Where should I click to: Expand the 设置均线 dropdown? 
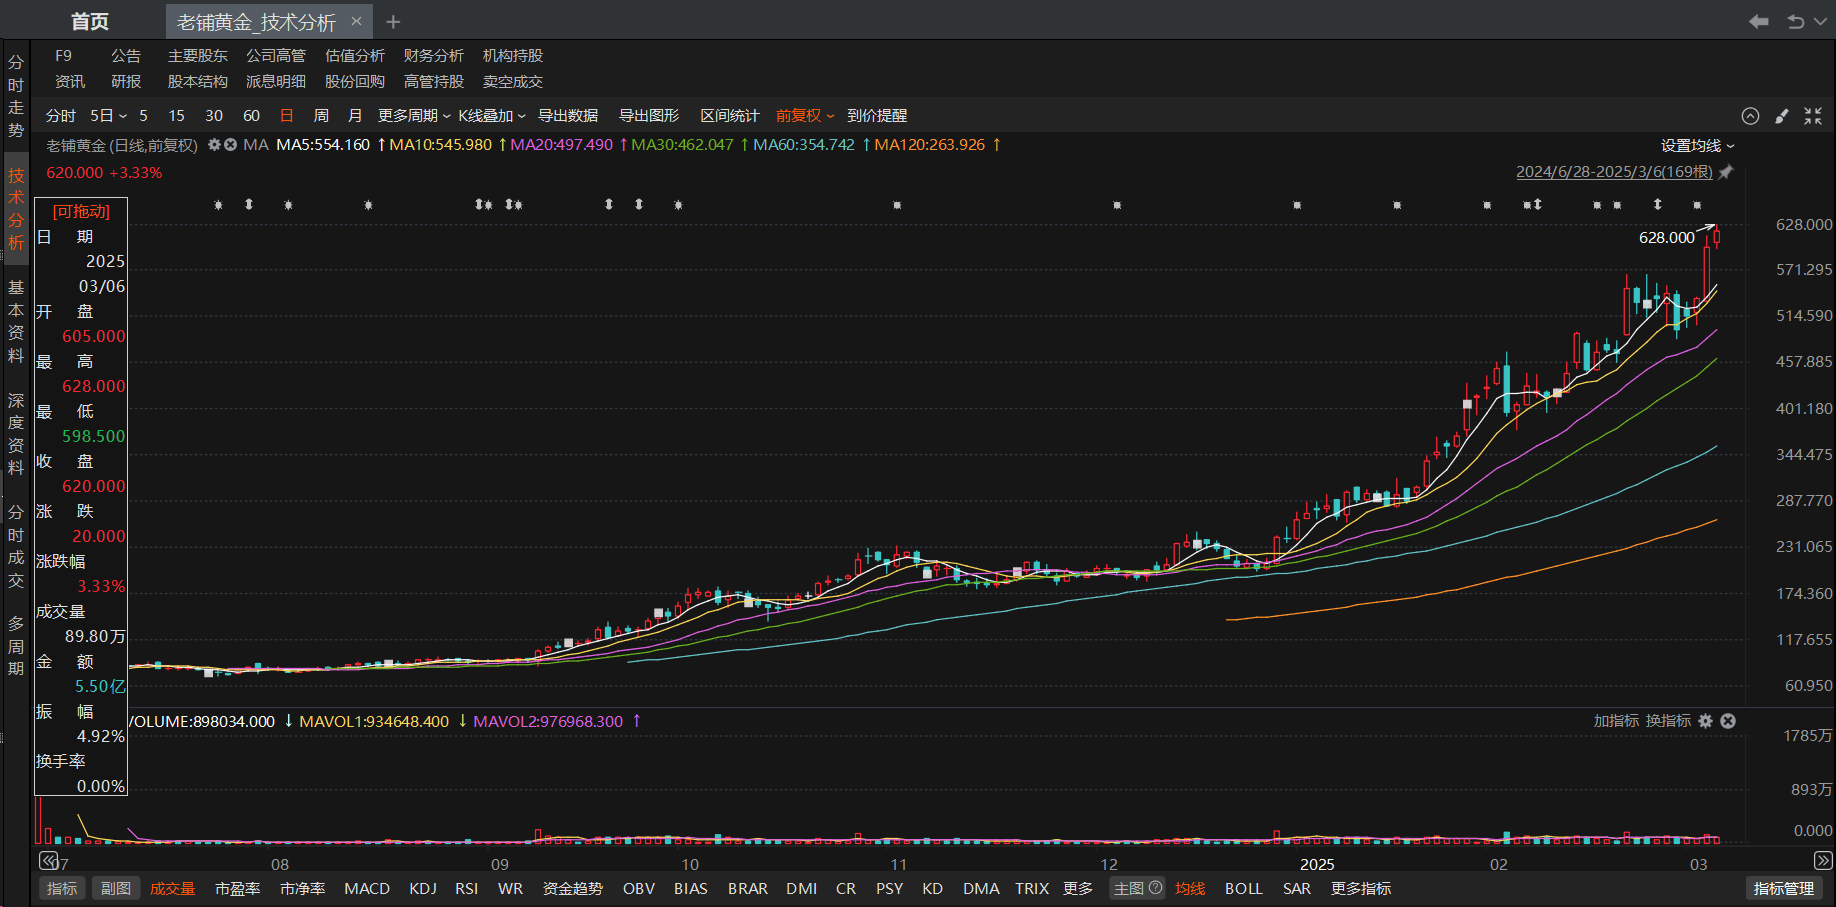coord(1697,145)
